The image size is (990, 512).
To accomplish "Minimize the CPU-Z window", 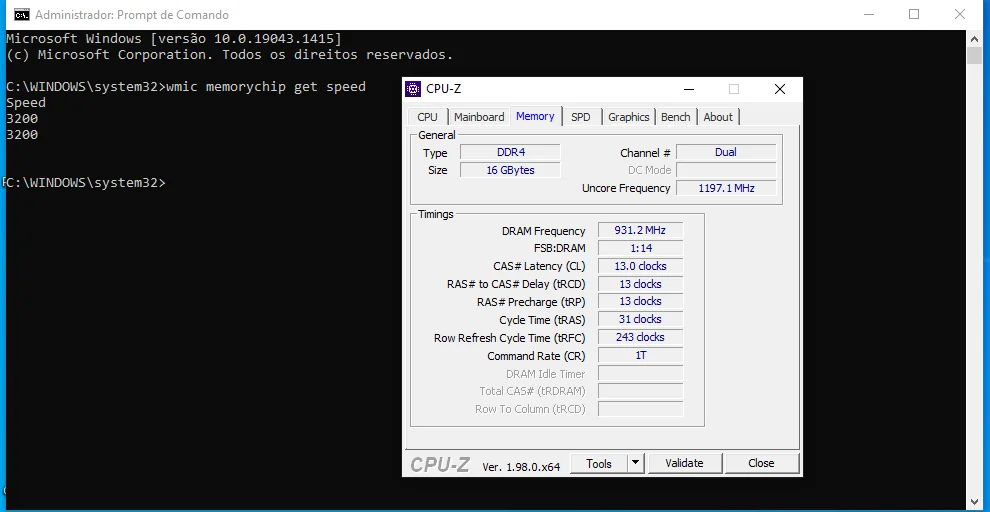I will pos(688,89).
